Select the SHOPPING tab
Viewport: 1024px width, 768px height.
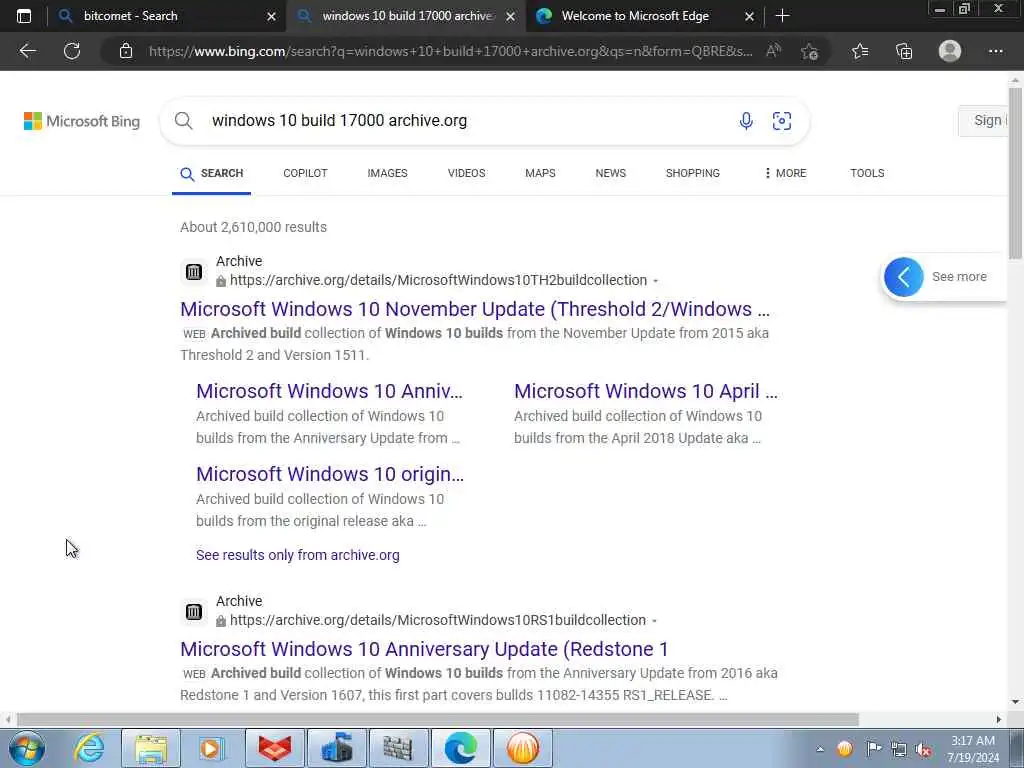pyautogui.click(x=693, y=173)
